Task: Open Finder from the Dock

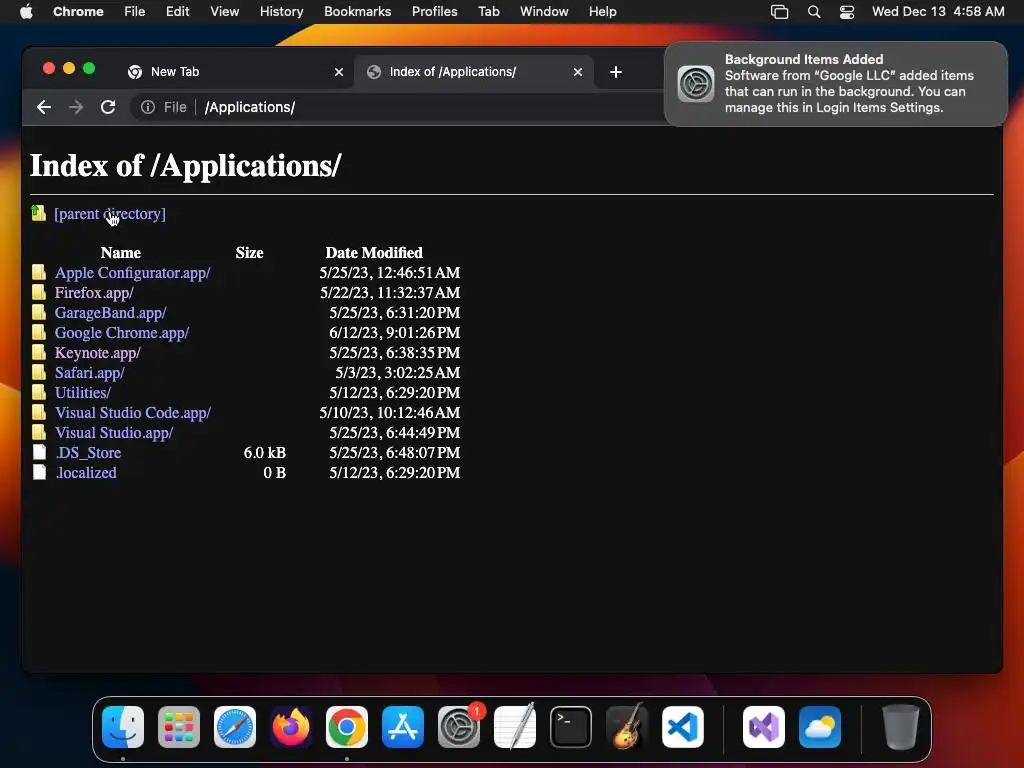Action: click(x=123, y=727)
